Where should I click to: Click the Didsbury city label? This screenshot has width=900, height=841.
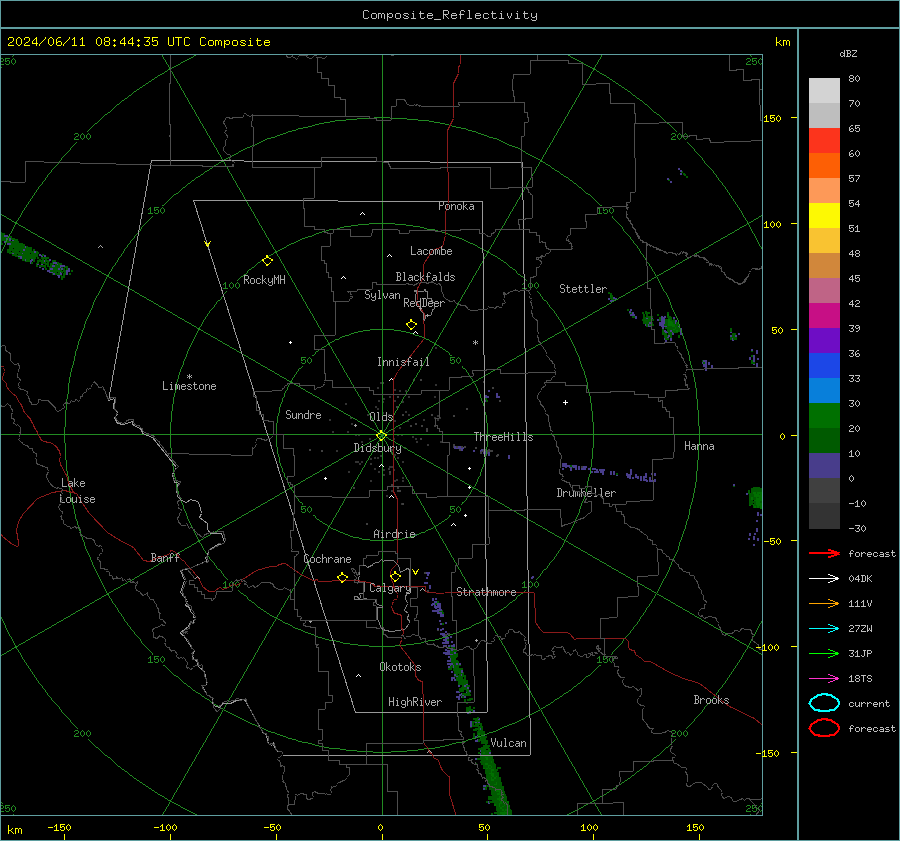377,448
